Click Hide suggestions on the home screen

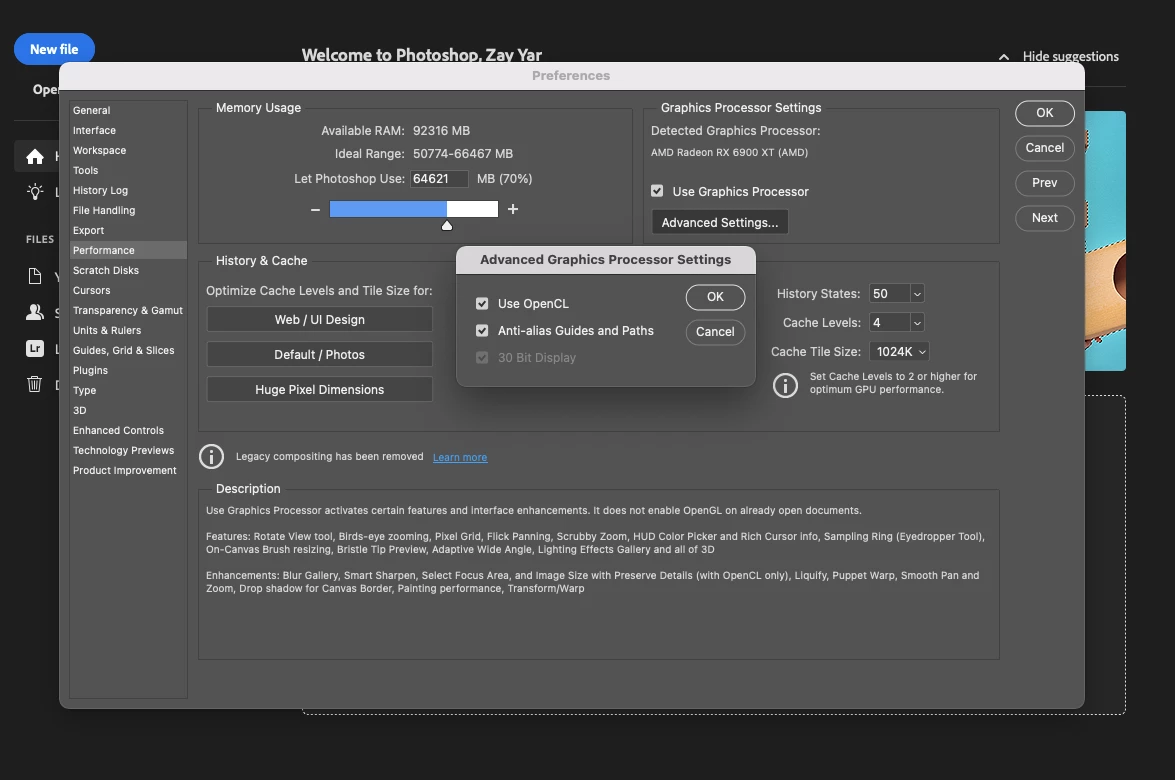[1070, 56]
